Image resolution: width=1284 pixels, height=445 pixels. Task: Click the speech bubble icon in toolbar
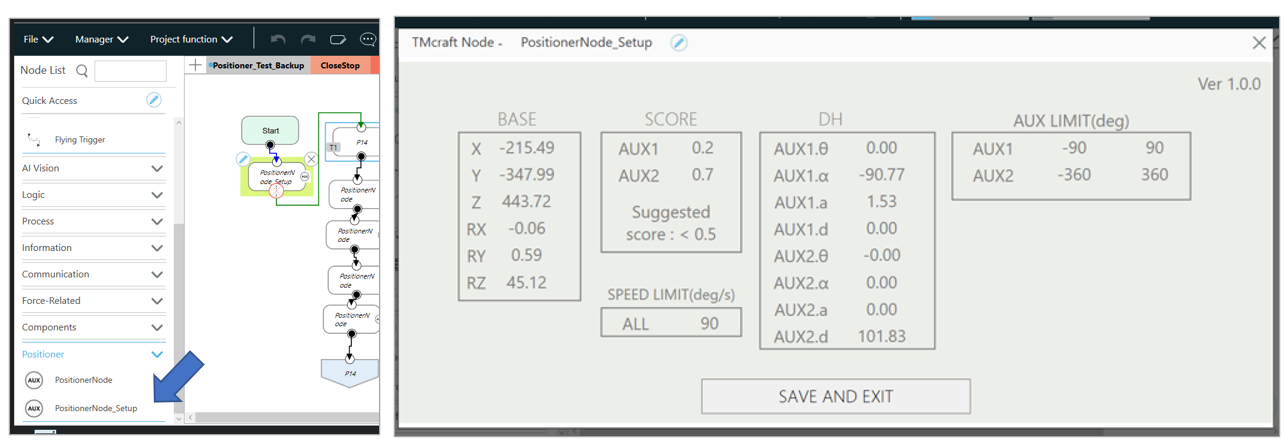[367, 40]
